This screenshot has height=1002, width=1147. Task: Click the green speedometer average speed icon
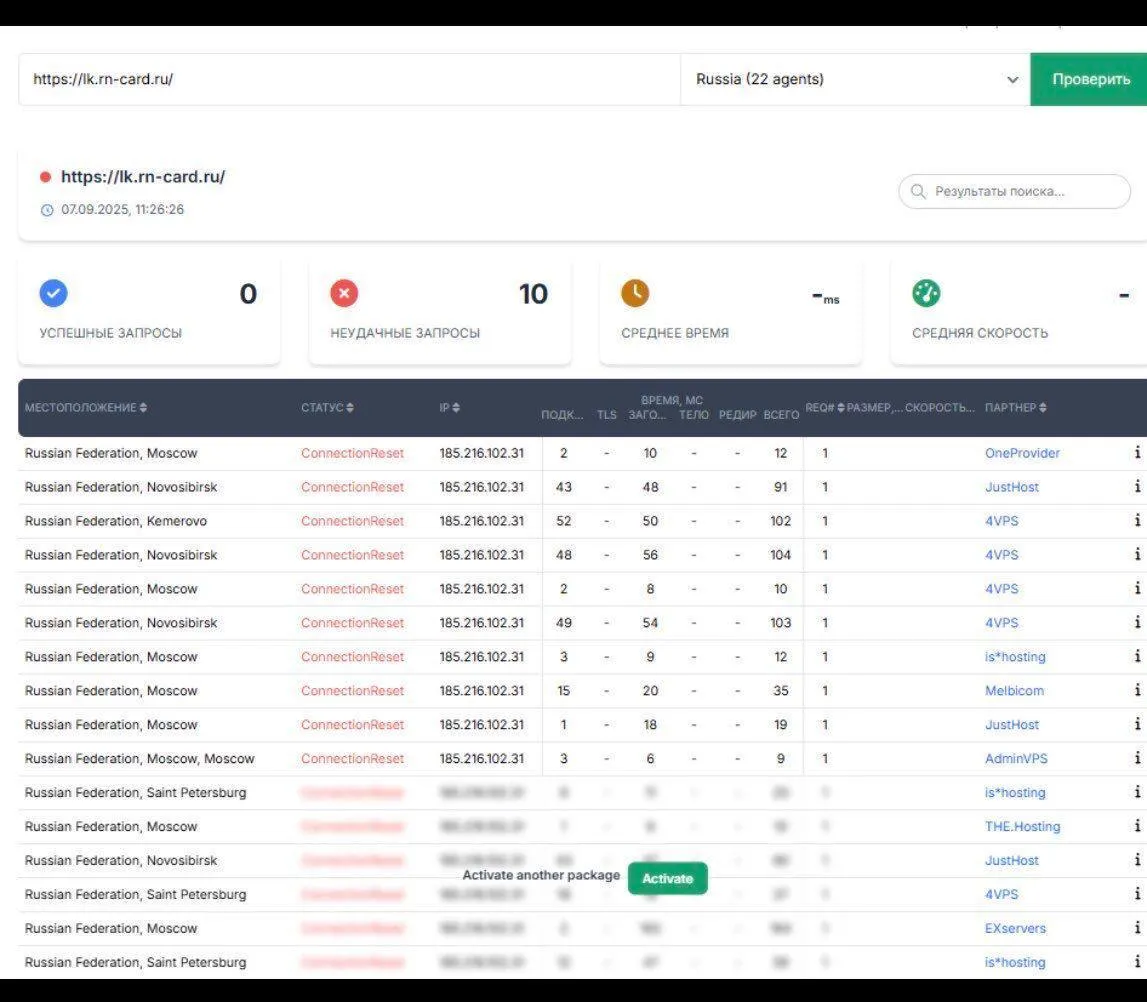click(926, 293)
